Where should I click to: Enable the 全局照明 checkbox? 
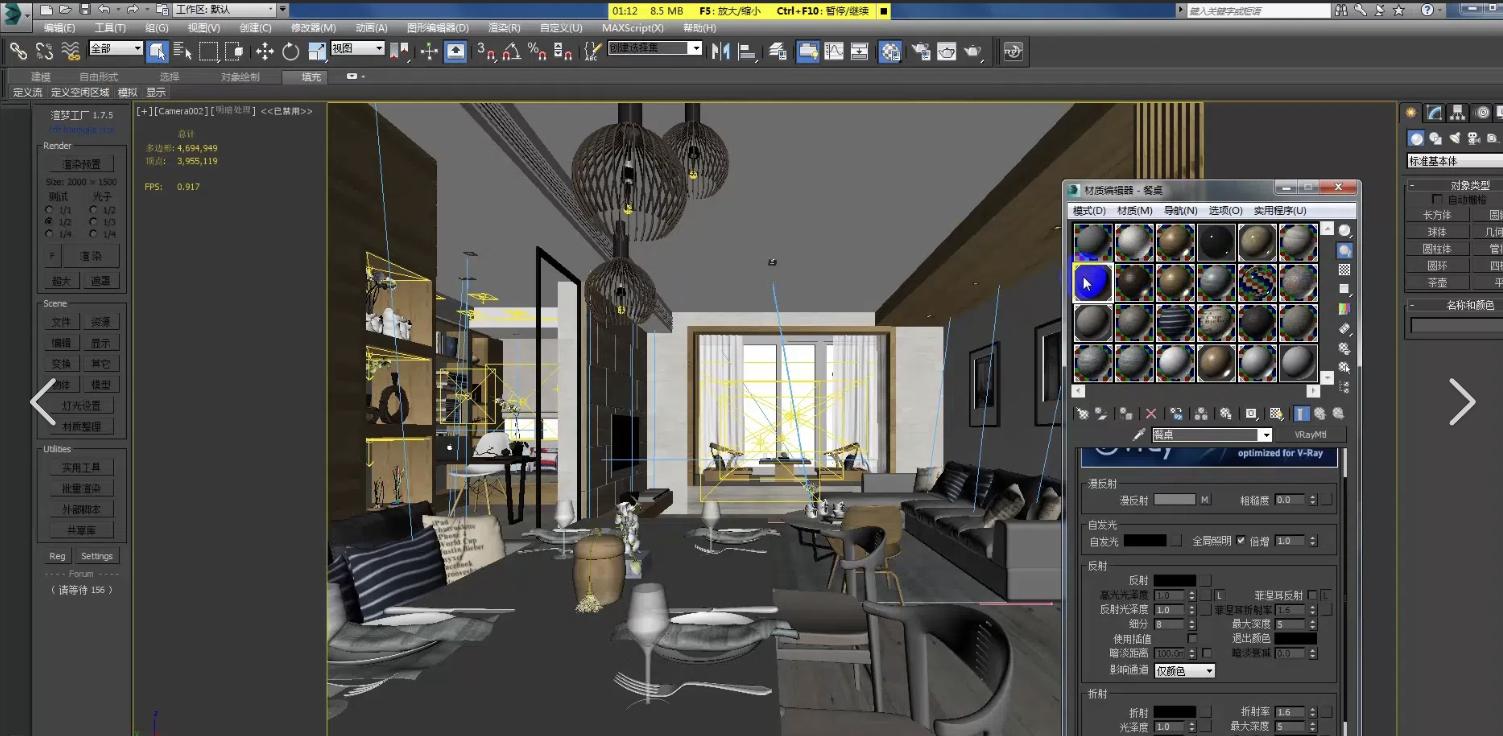pyautogui.click(x=1241, y=541)
